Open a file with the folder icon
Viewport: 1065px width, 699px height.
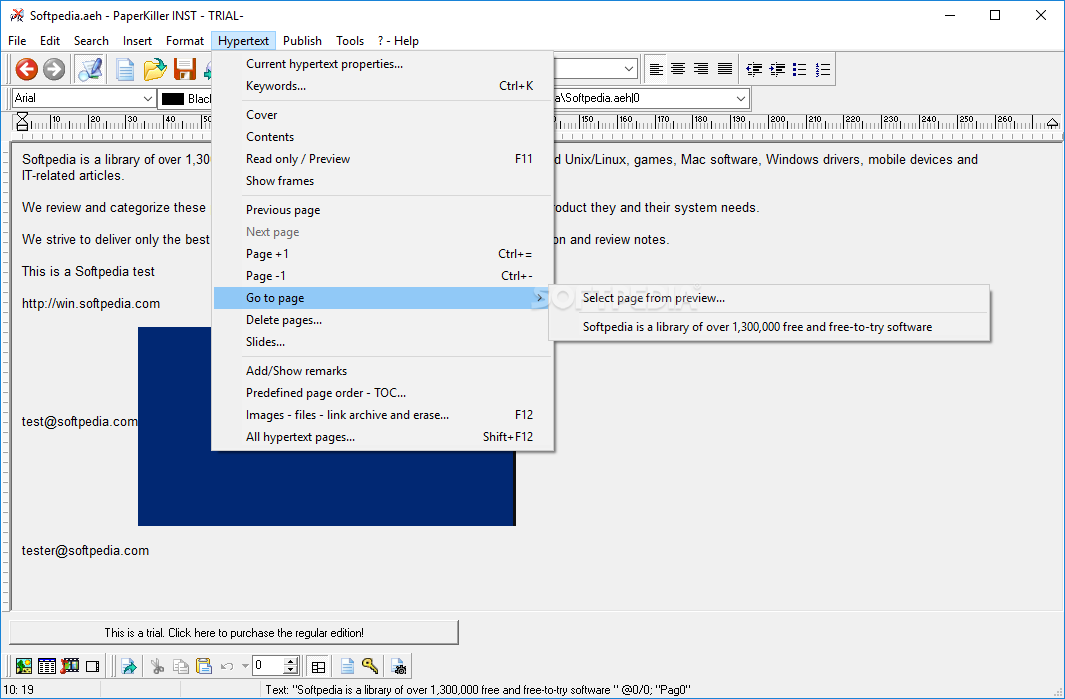tap(155, 69)
